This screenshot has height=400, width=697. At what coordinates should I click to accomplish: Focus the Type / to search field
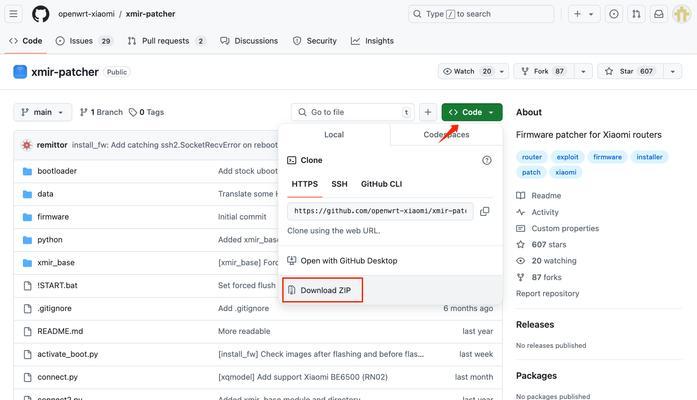point(481,14)
